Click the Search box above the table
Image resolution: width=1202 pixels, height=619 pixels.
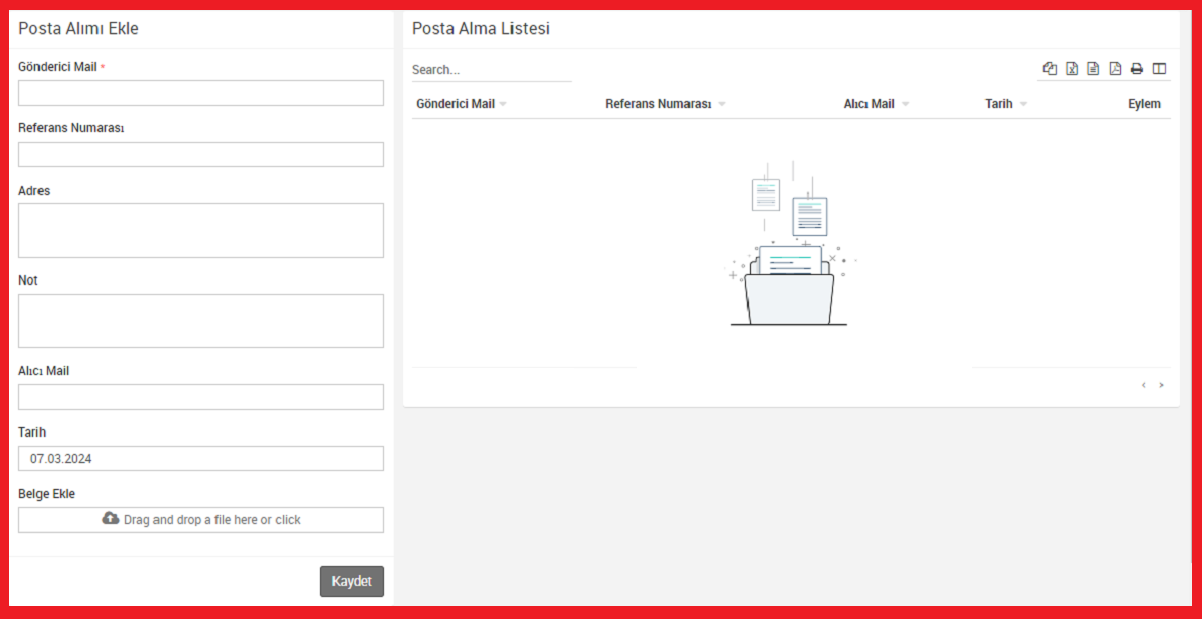coord(491,70)
